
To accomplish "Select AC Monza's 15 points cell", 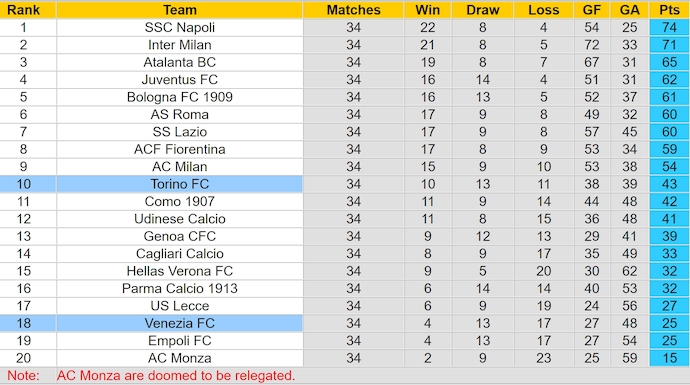I will pyautogui.click(x=669, y=358).
